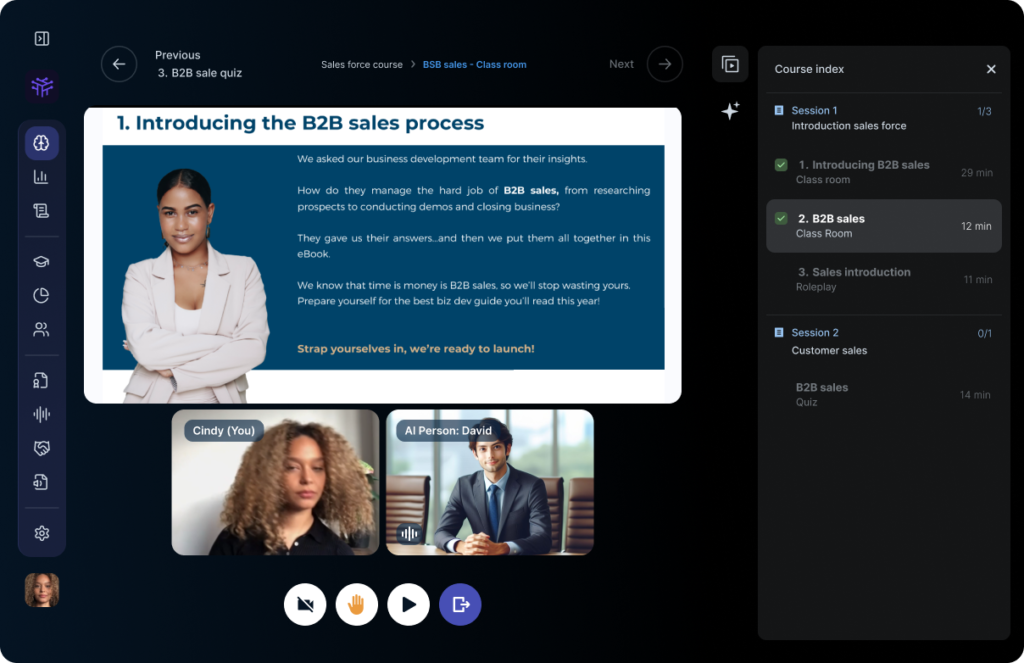Open the users group icon
Image resolution: width=1024 pixels, height=663 pixels.
[x=41, y=329]
